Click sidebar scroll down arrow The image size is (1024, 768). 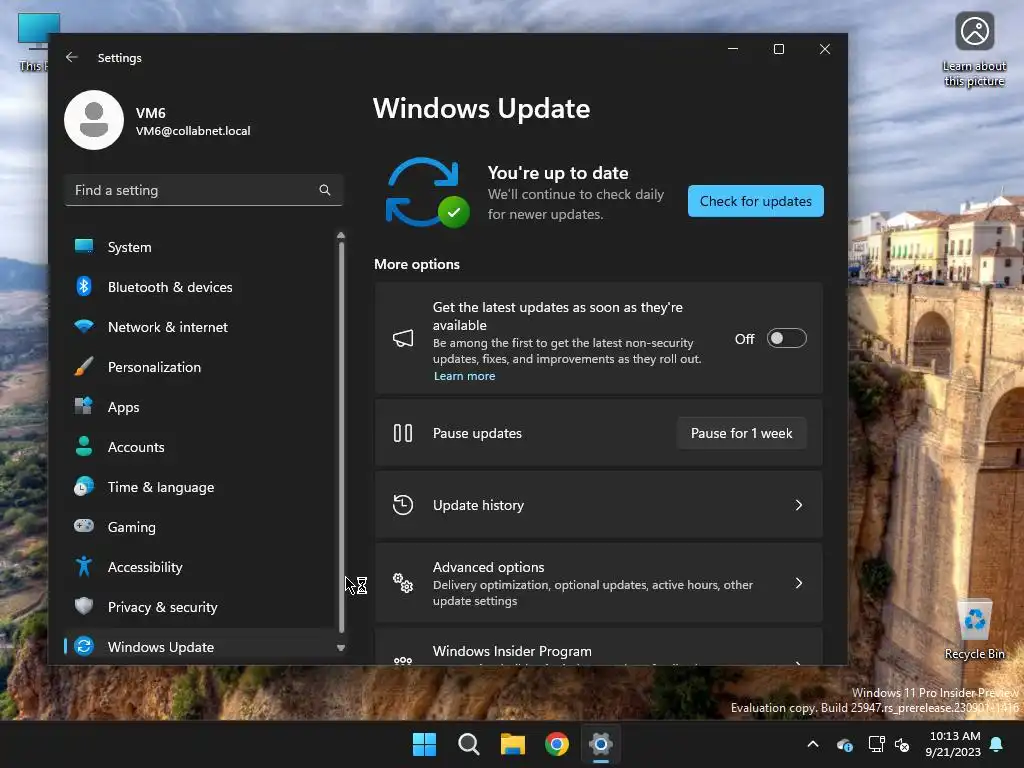[340, 648]
